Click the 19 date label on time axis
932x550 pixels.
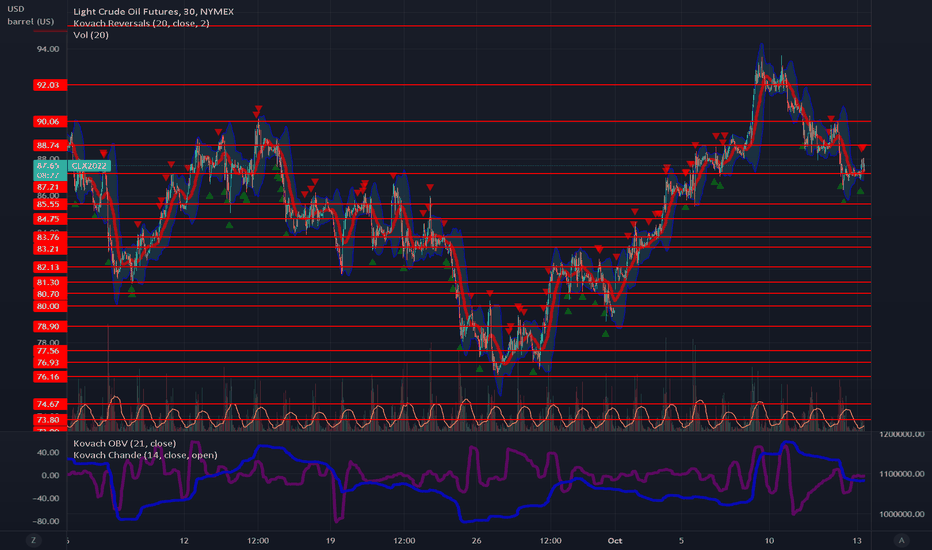click(330, 540)
